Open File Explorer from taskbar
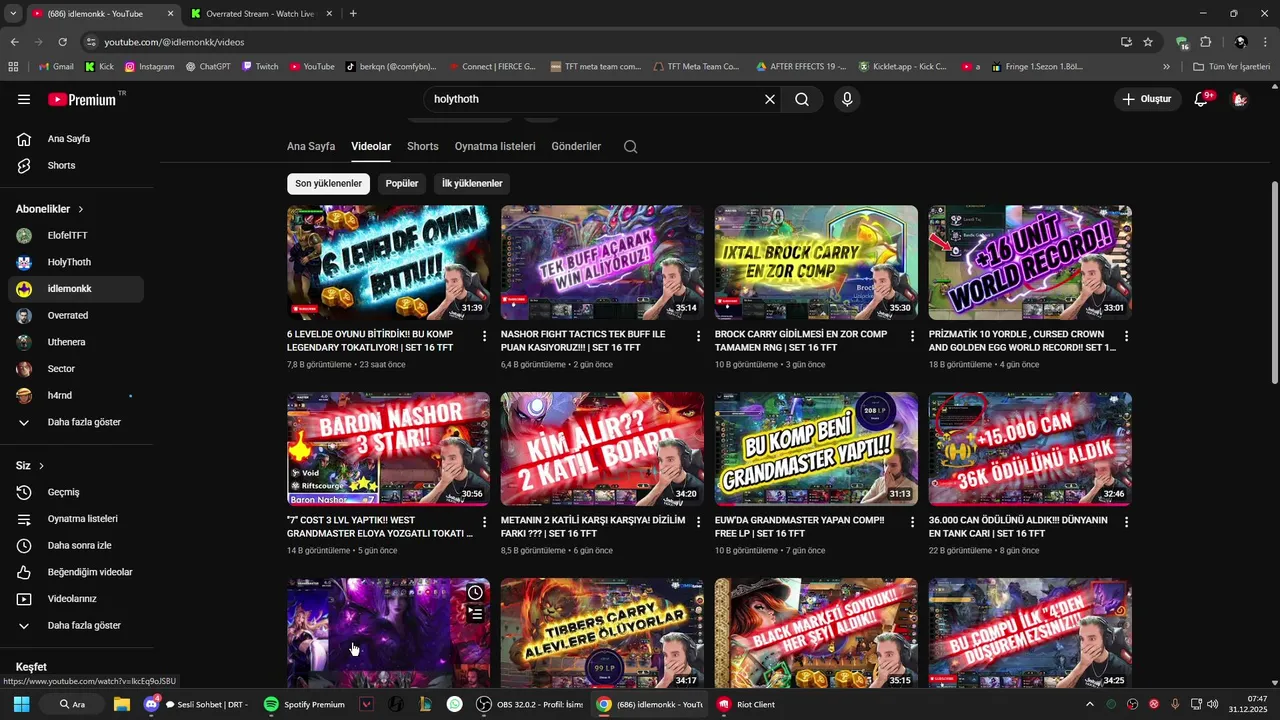 point(122,704)
